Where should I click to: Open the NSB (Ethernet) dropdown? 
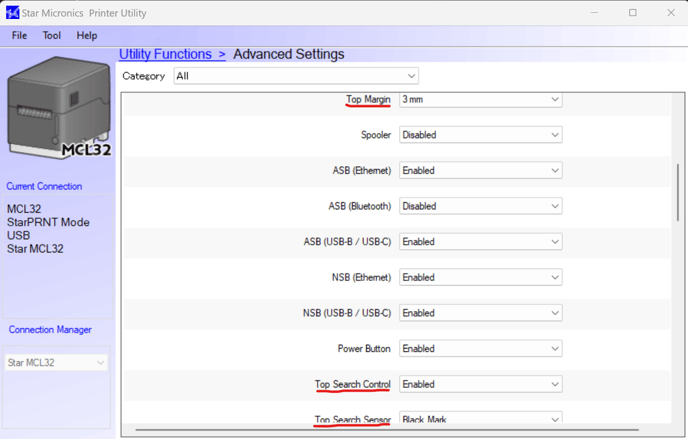tap(480, 278)
